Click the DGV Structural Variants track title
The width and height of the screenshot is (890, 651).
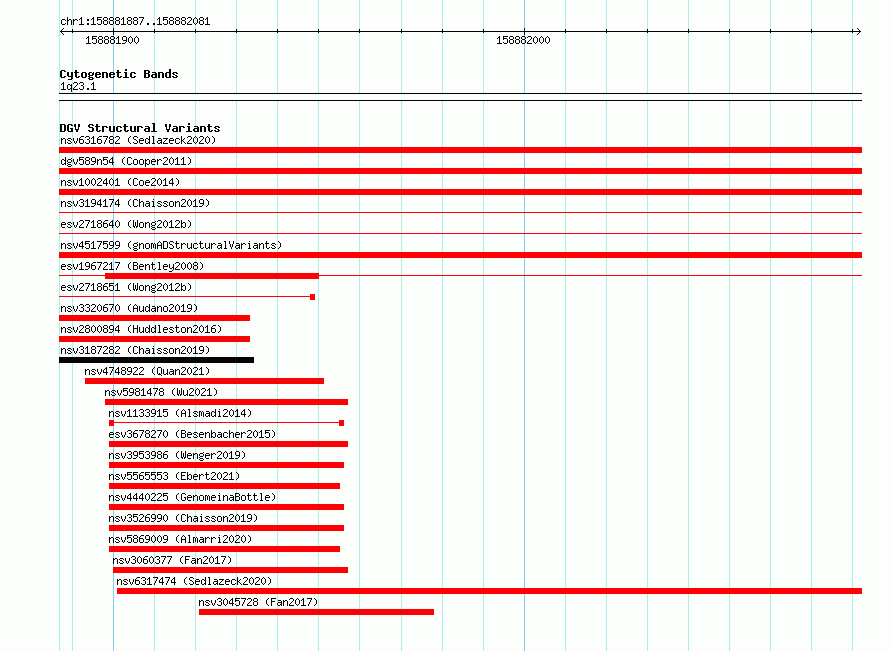pos(140,128)
